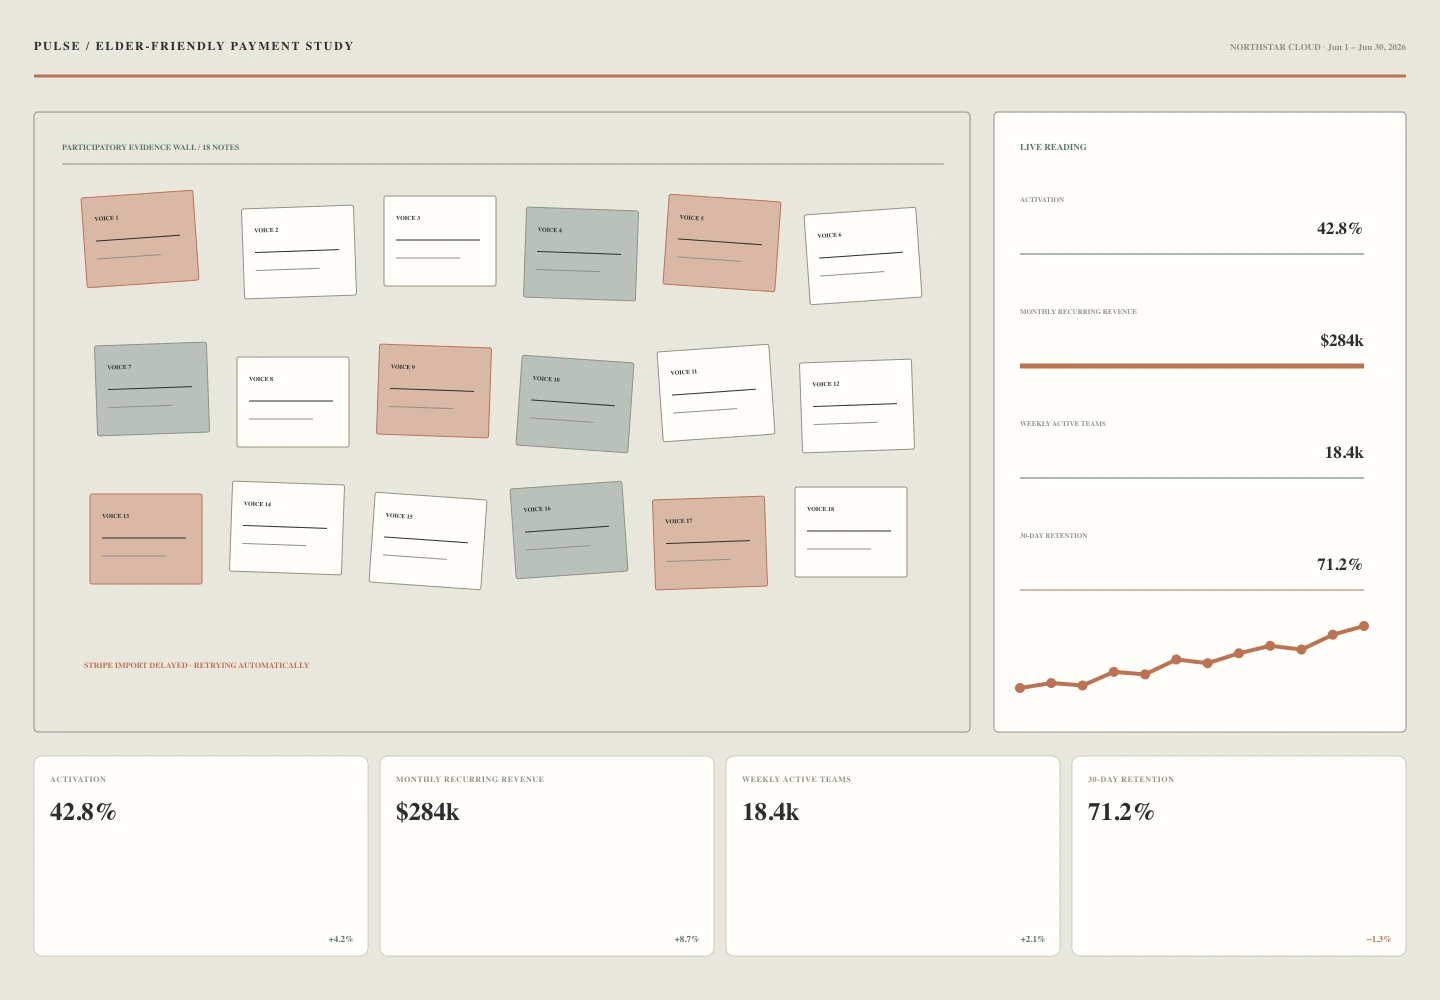
Task: Open the Voice 8 note card
Action: (x=293, y=402)
